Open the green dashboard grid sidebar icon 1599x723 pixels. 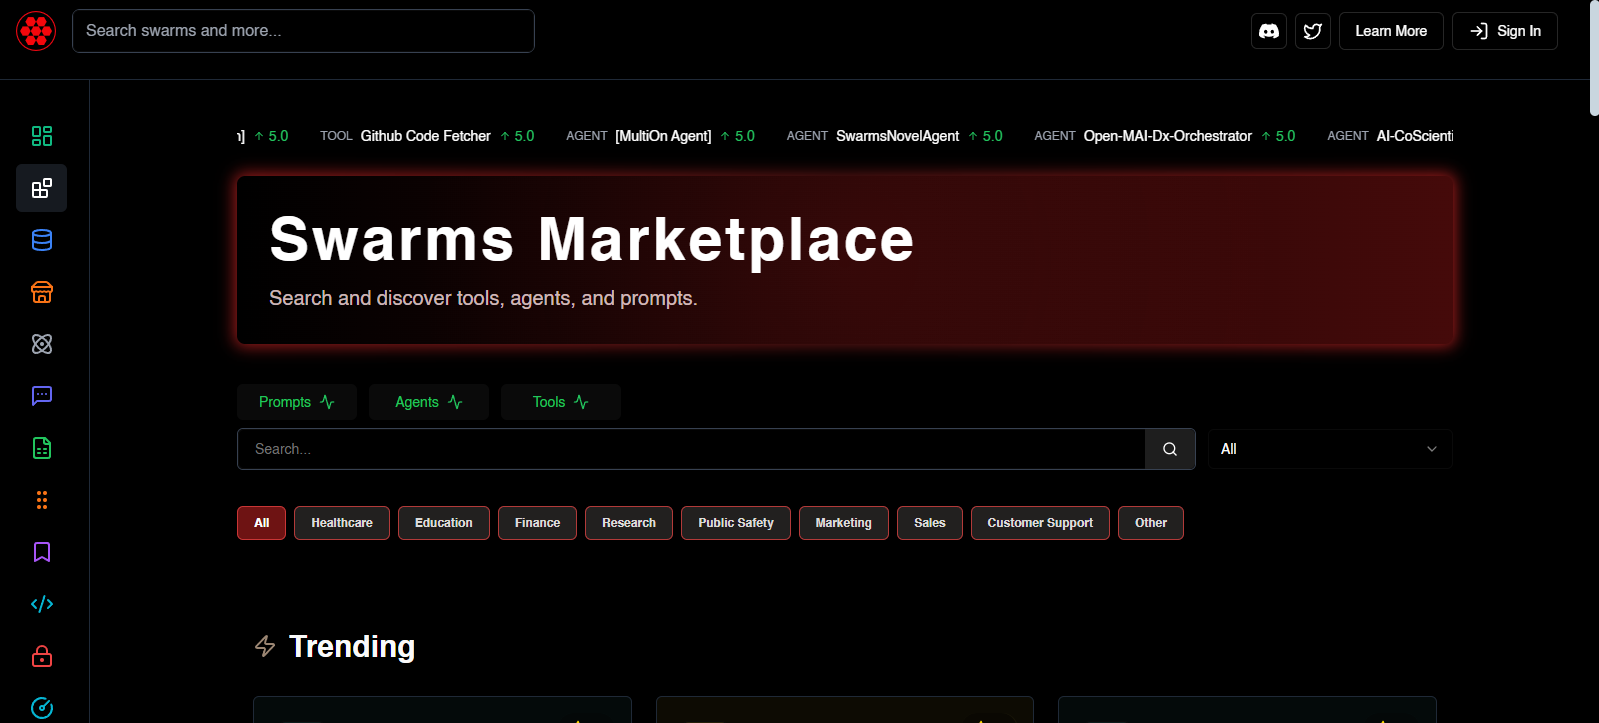click(42, 136)
